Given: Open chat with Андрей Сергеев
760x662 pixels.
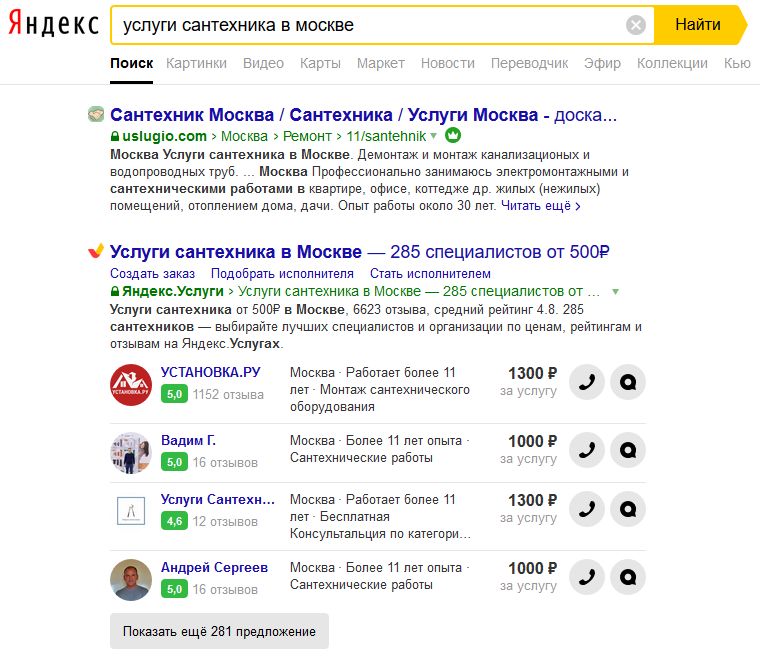Looking at the screenshot, I should (628, 577).
